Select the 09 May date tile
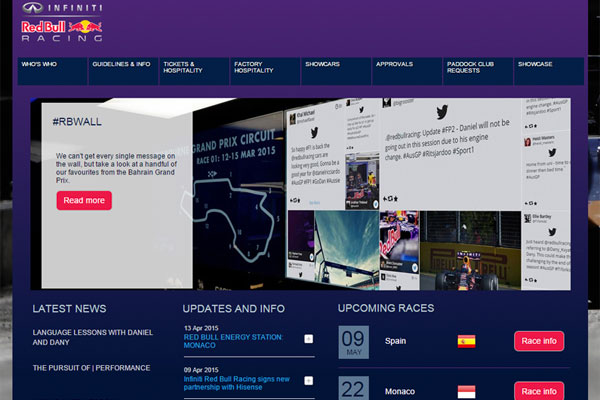600x400 pixels. point(354,342)
